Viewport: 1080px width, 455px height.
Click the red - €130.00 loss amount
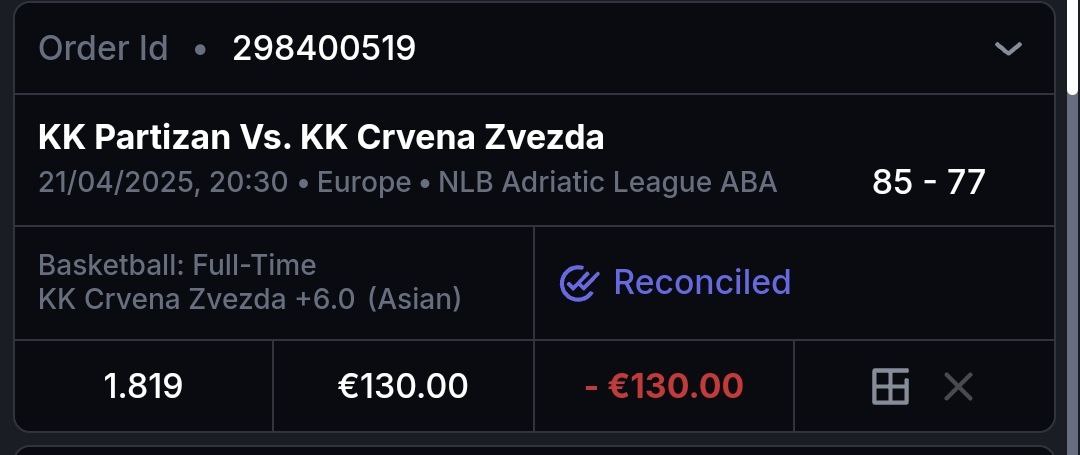click(x=663, y=386)
